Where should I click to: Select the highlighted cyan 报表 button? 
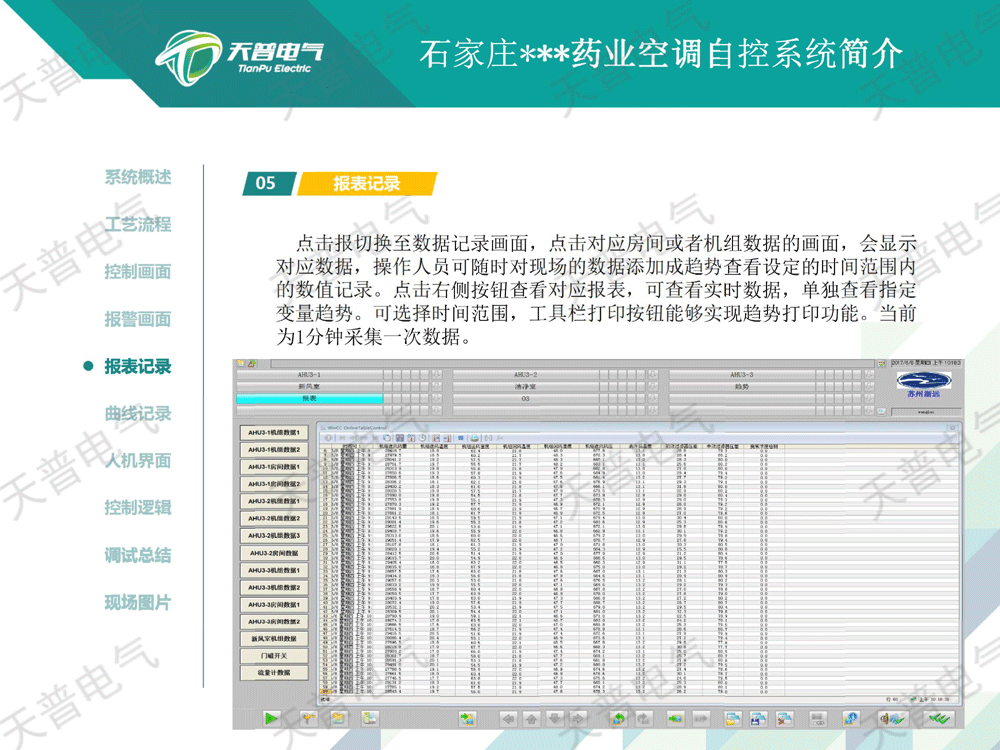click(x=309, y=399)
